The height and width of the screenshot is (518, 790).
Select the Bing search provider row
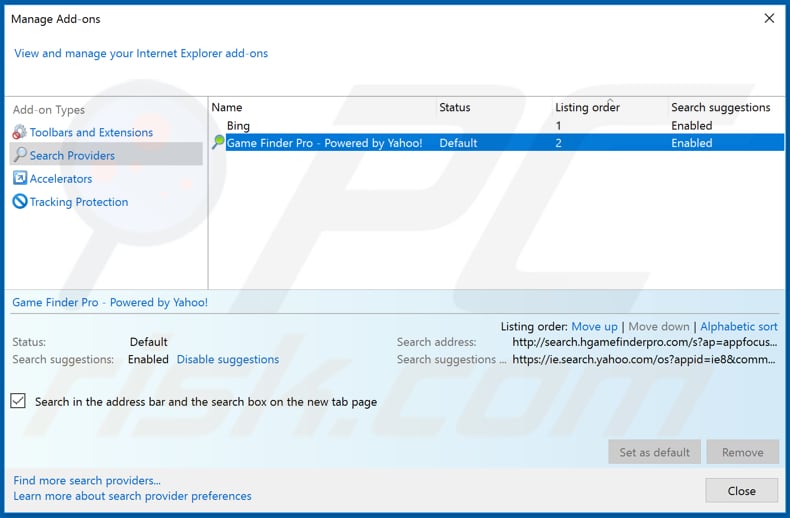click(x=496, y=125)
